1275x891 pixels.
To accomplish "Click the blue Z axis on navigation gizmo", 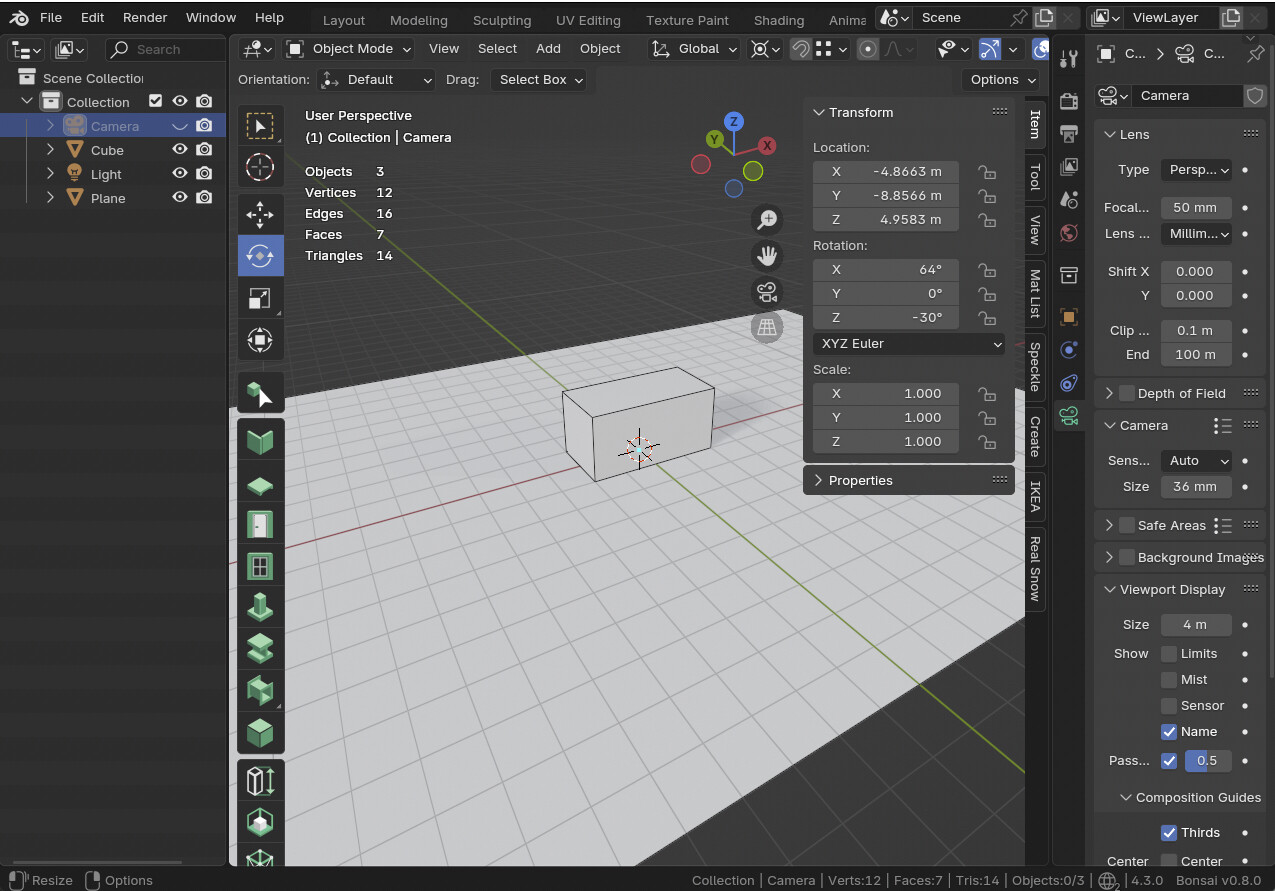I will click(x=734, y=121).
